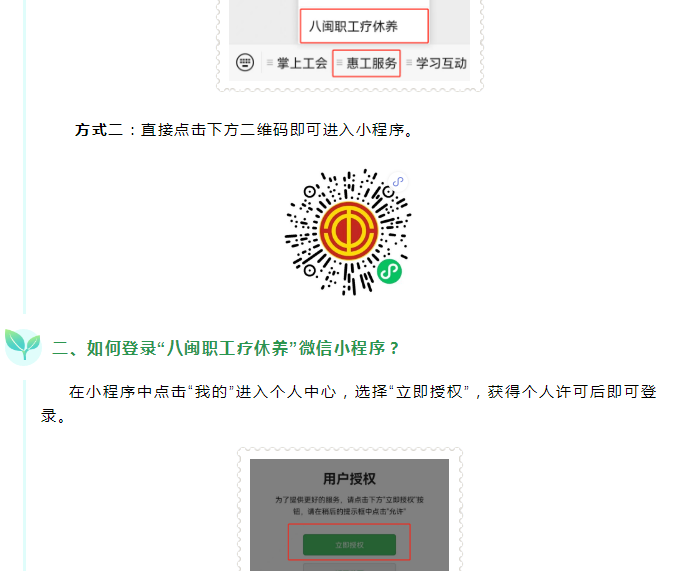Click the list icon left of 掌上工会
The image size is (690, 571).
point(270,63)
